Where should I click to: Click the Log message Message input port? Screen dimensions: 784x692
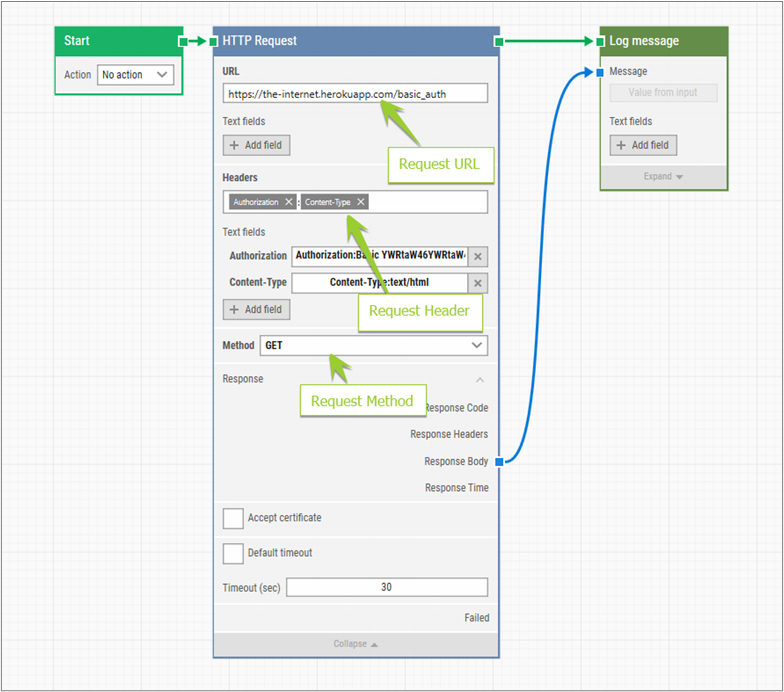(x=599, y=72)
